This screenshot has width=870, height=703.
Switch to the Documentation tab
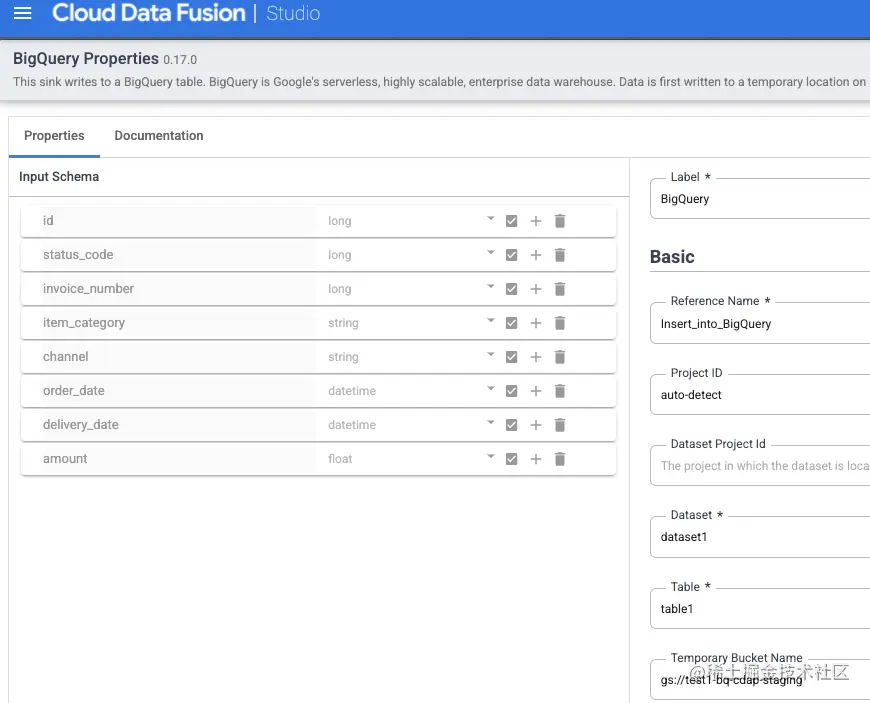pyautogui.click(x=159, y=136)
